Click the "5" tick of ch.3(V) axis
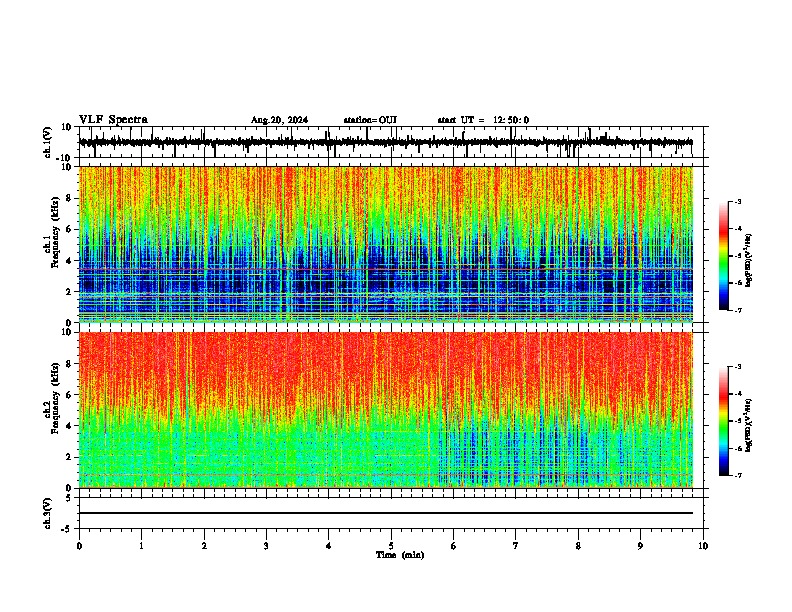The image size is (792, 612). click(69, 498)
